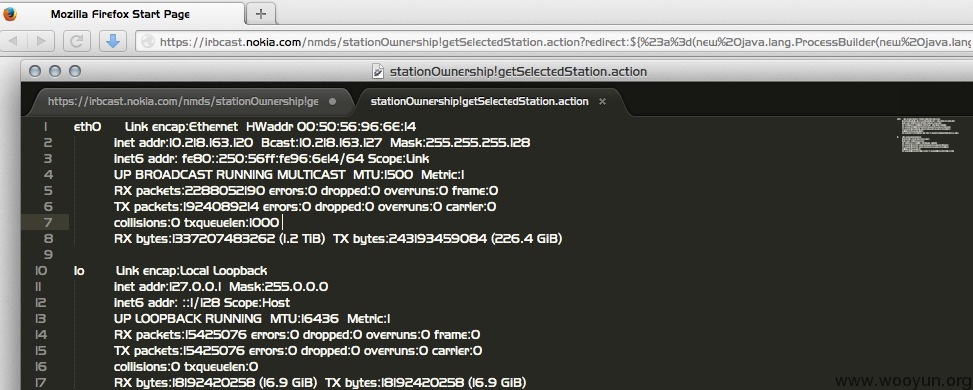Screen dimensions: 973x390
Task: Reload the current page
Action: pos(77,42)
